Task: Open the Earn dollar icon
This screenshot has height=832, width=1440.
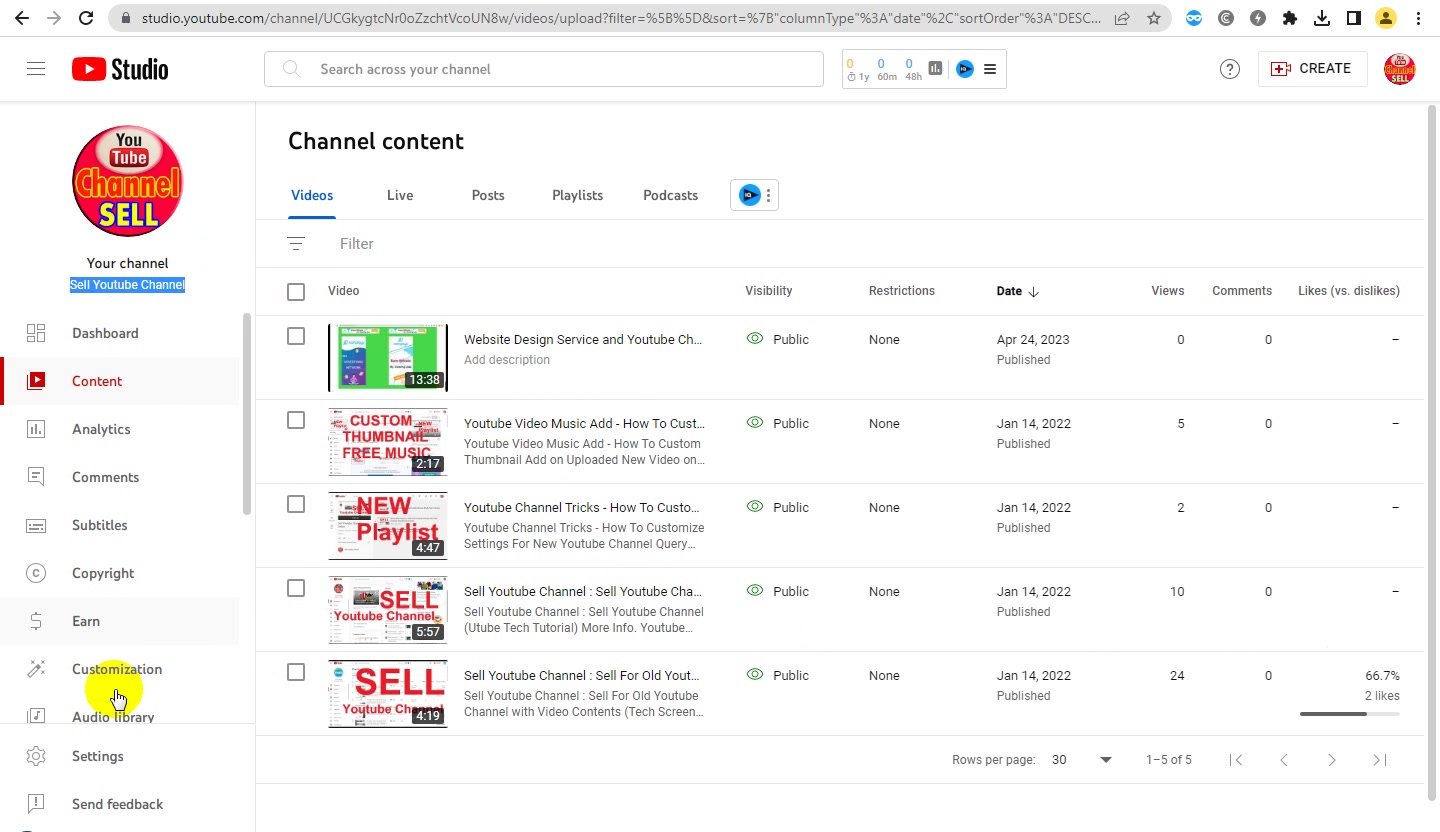Action: [x=36, y=621]
